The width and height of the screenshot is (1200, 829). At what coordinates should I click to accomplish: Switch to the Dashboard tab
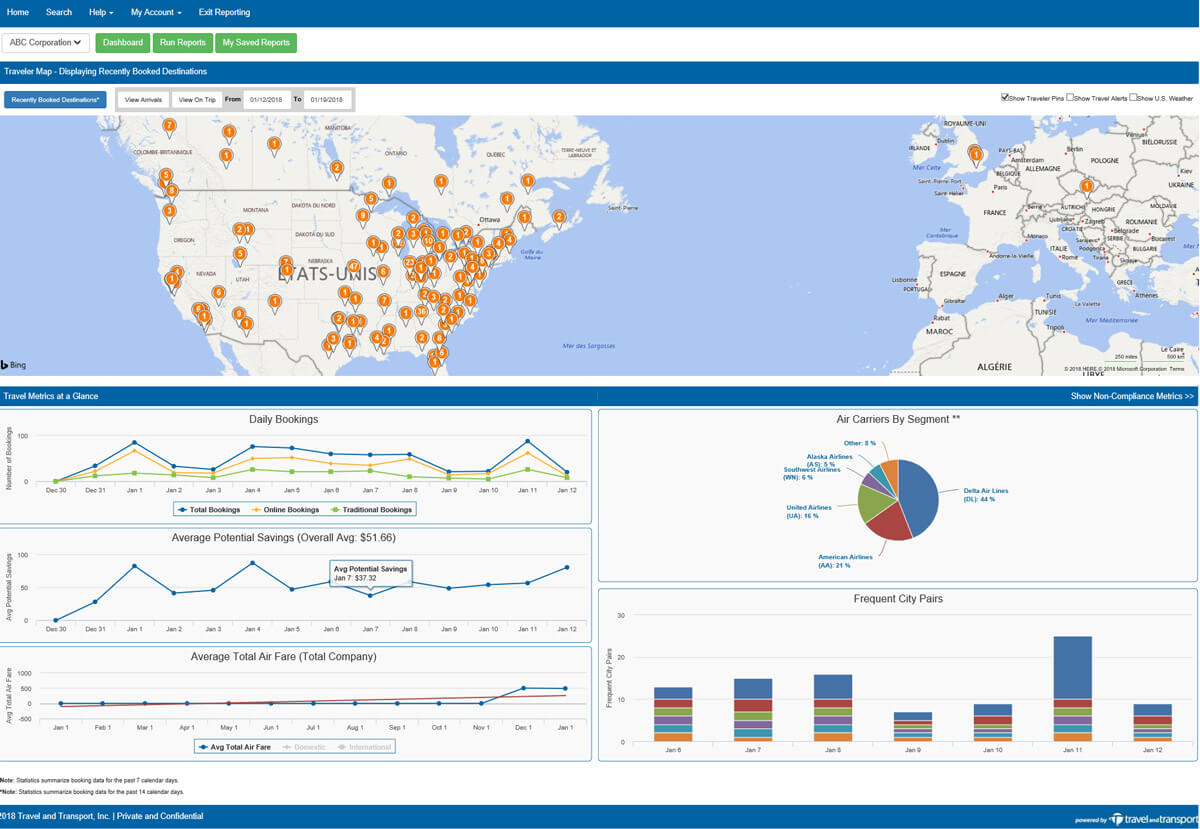123,43
